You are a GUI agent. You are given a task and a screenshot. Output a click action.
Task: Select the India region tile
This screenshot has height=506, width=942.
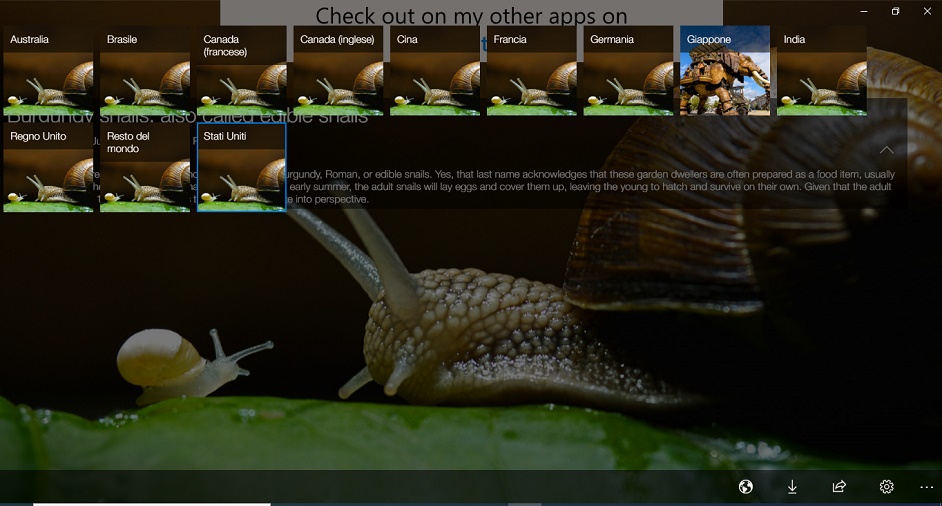coord(822,70)
